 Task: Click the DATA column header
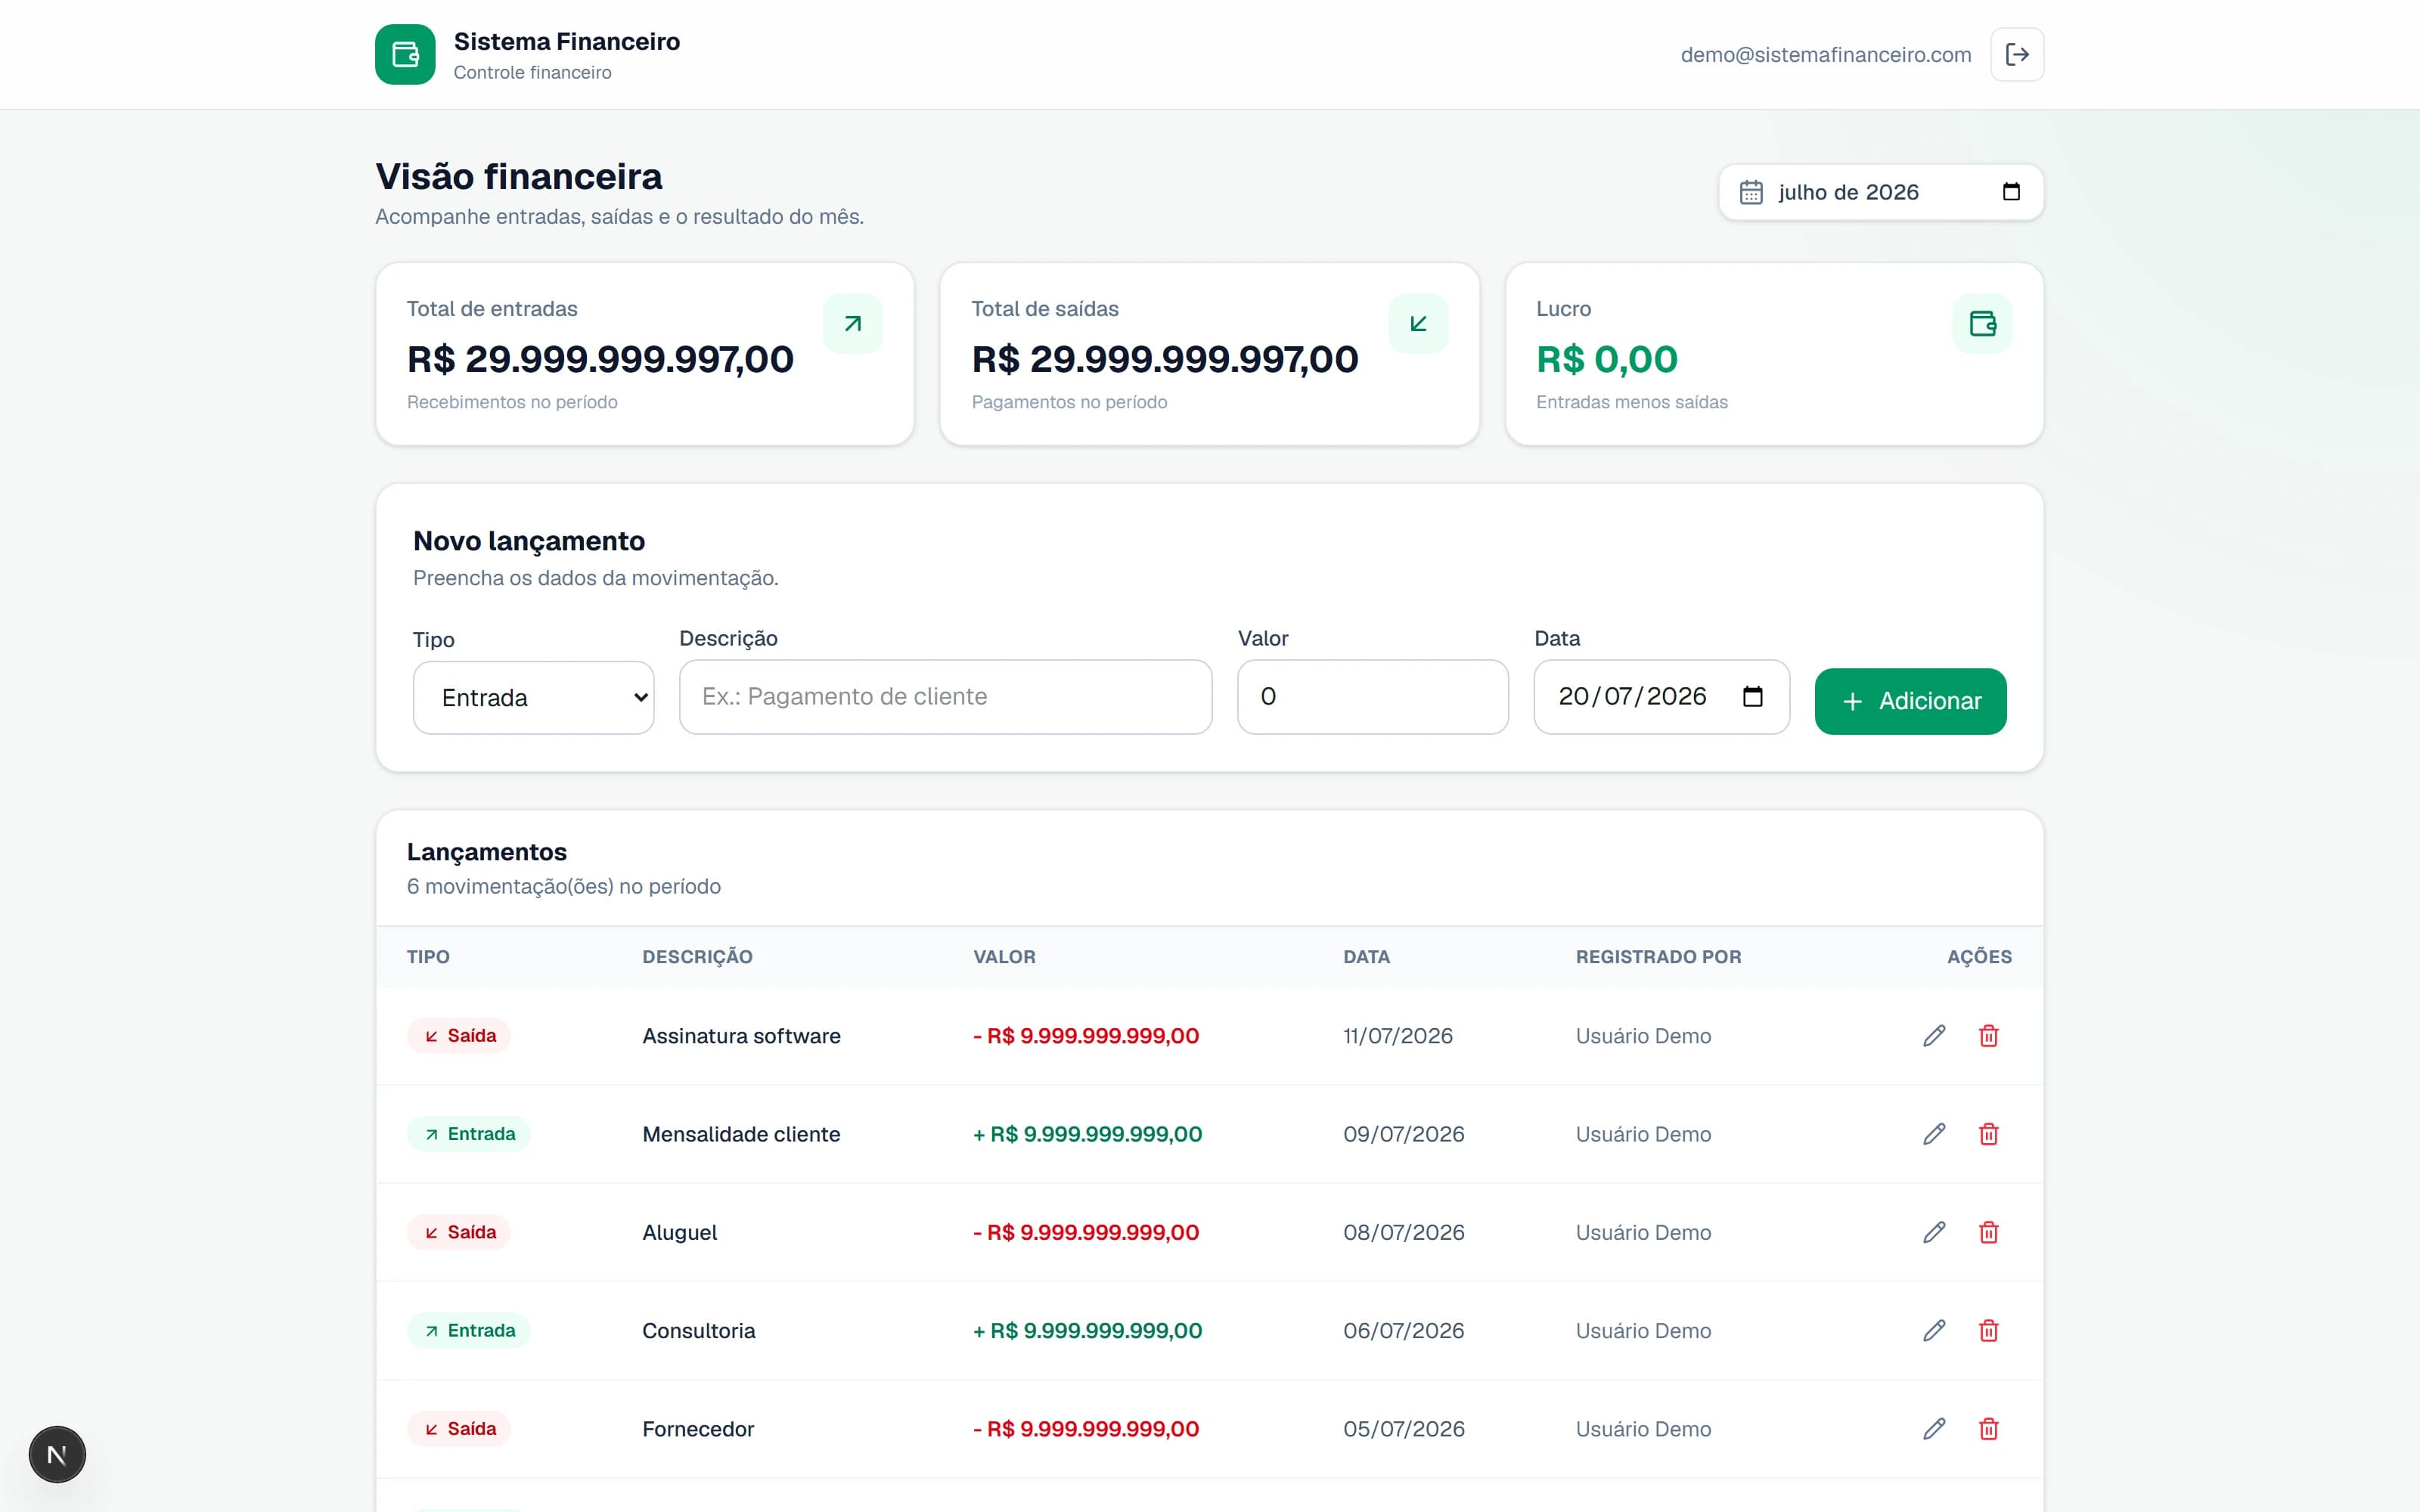point(1366,957)
